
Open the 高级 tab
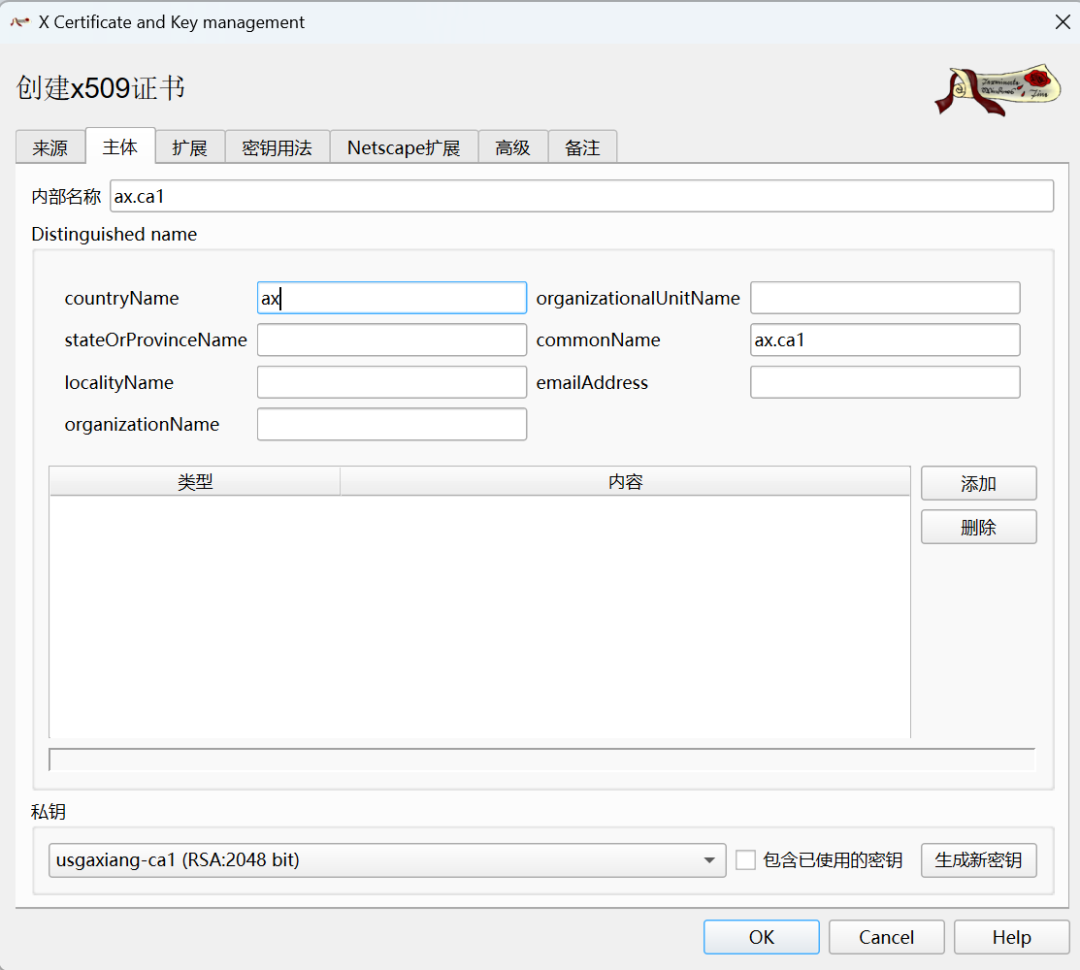tap(513, 147)
